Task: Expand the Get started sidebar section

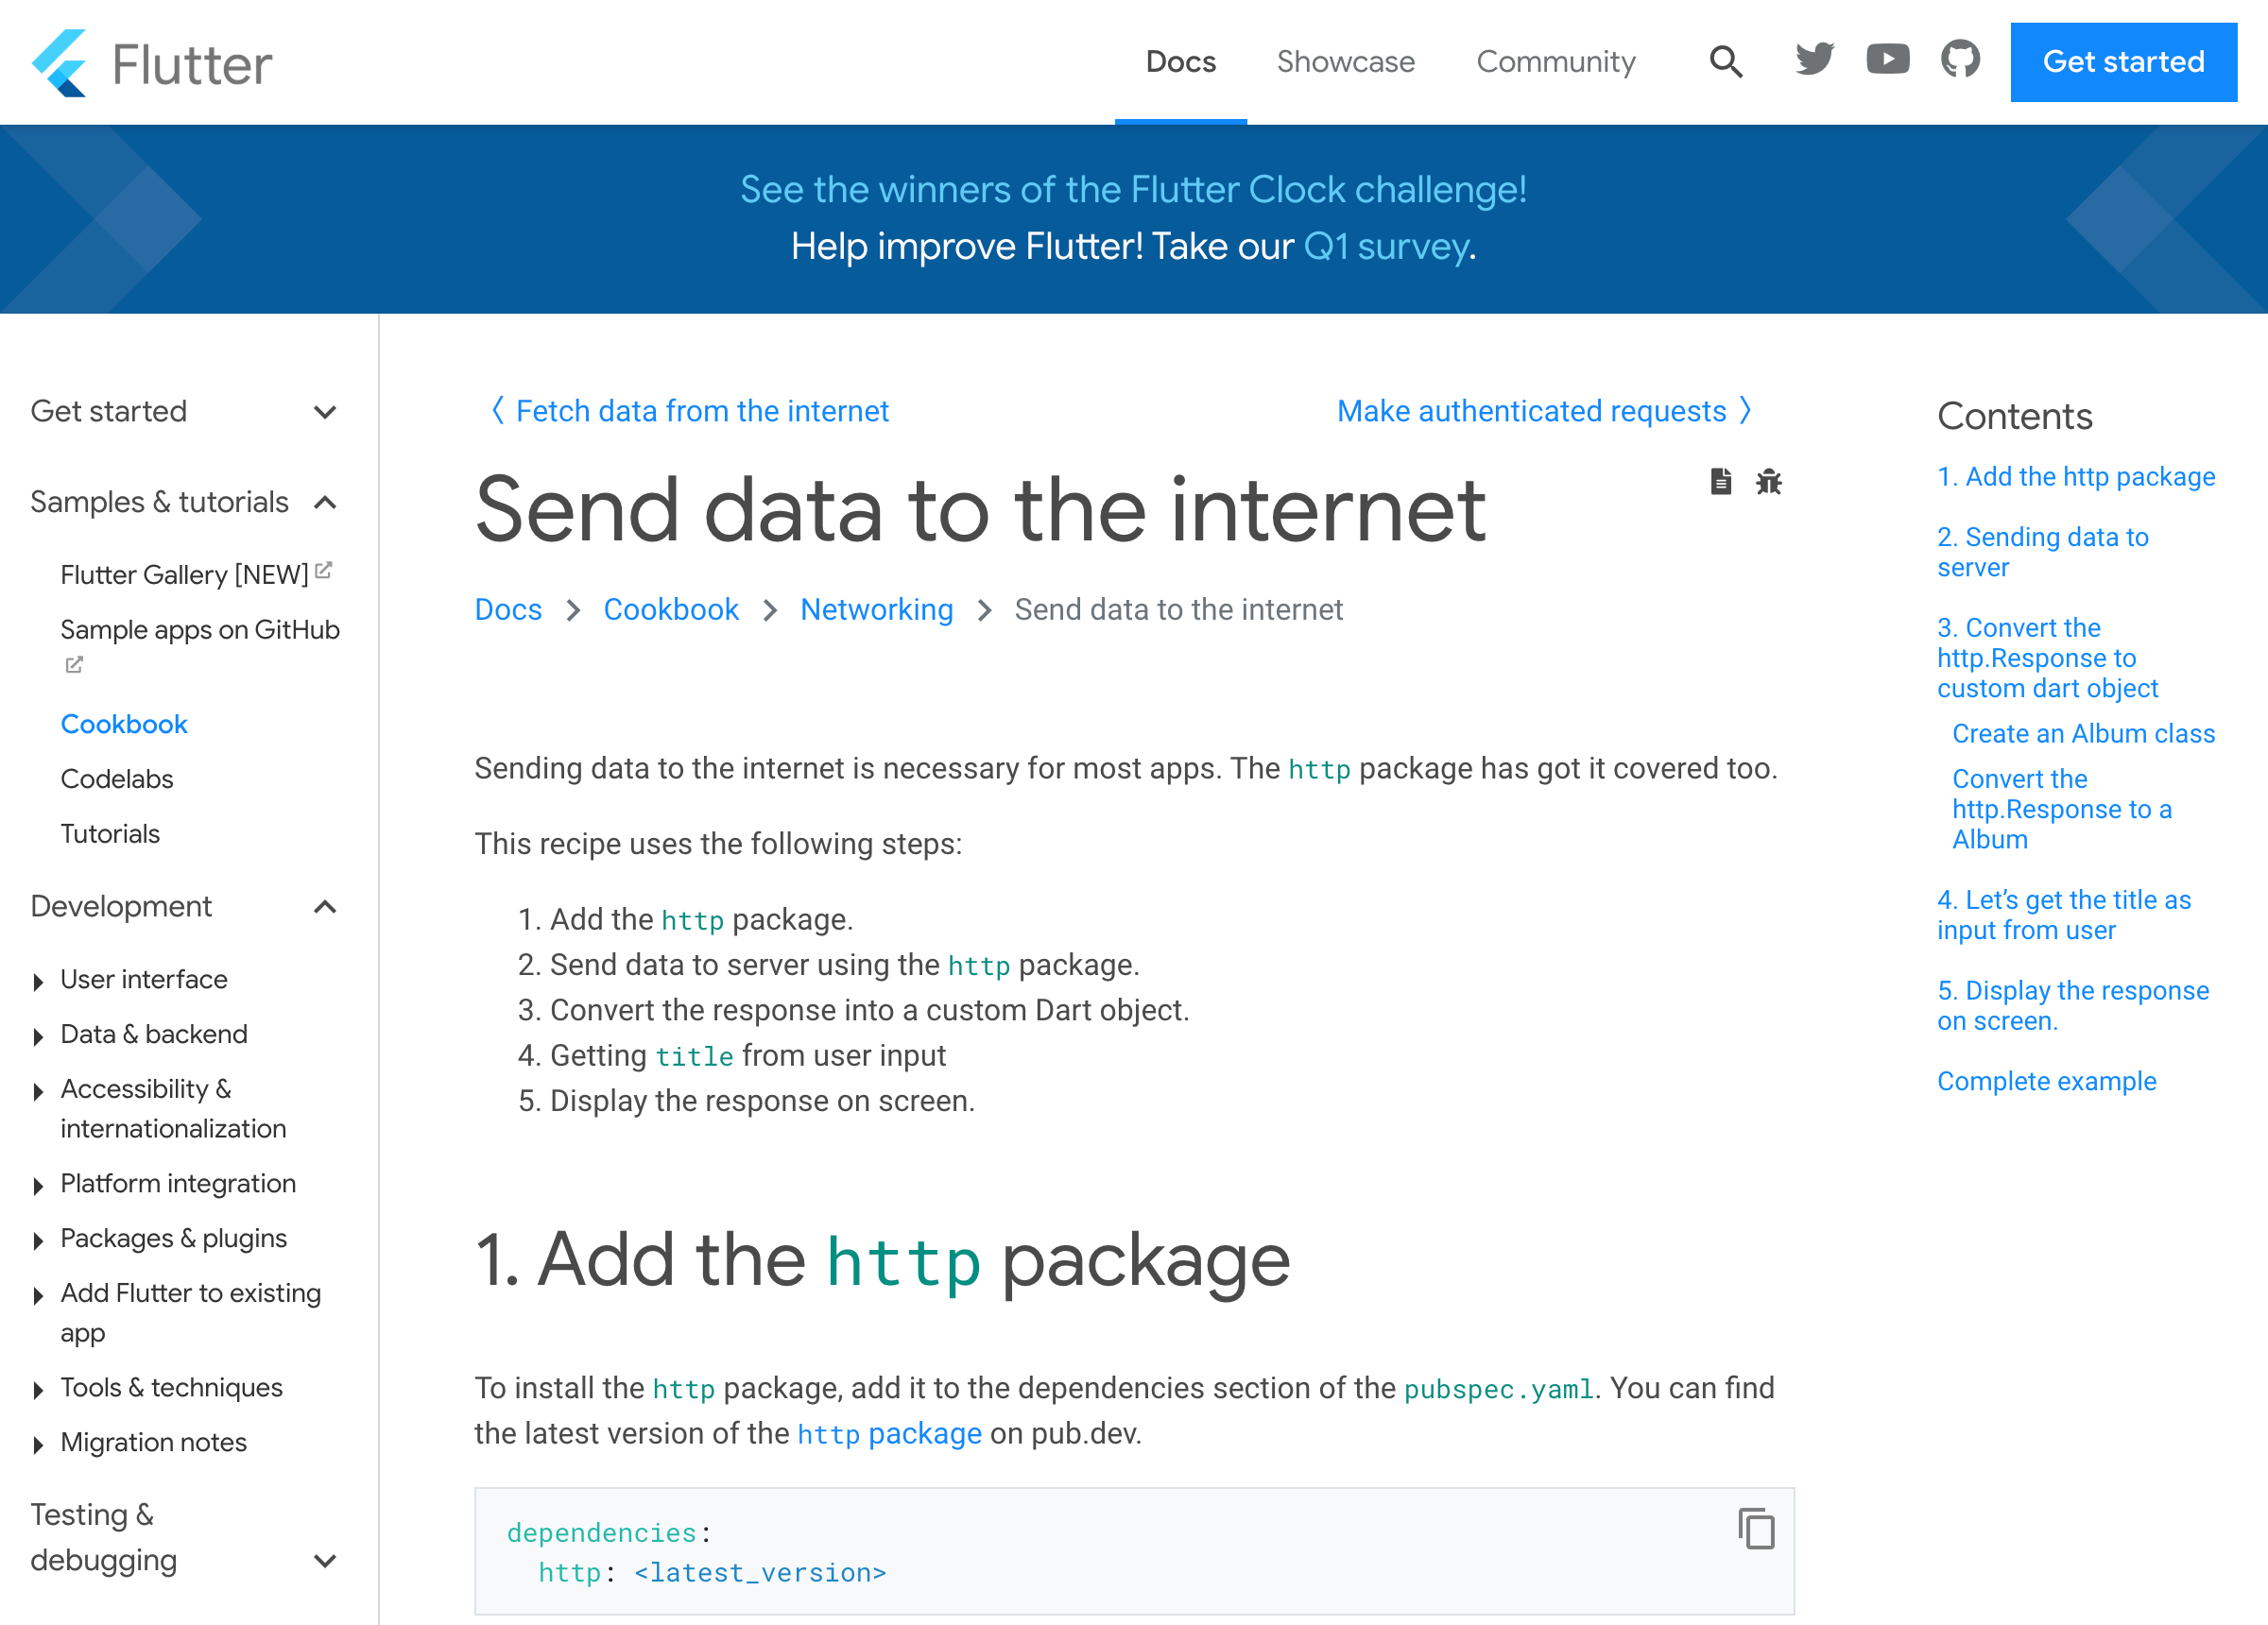Action: click(325, 412)
